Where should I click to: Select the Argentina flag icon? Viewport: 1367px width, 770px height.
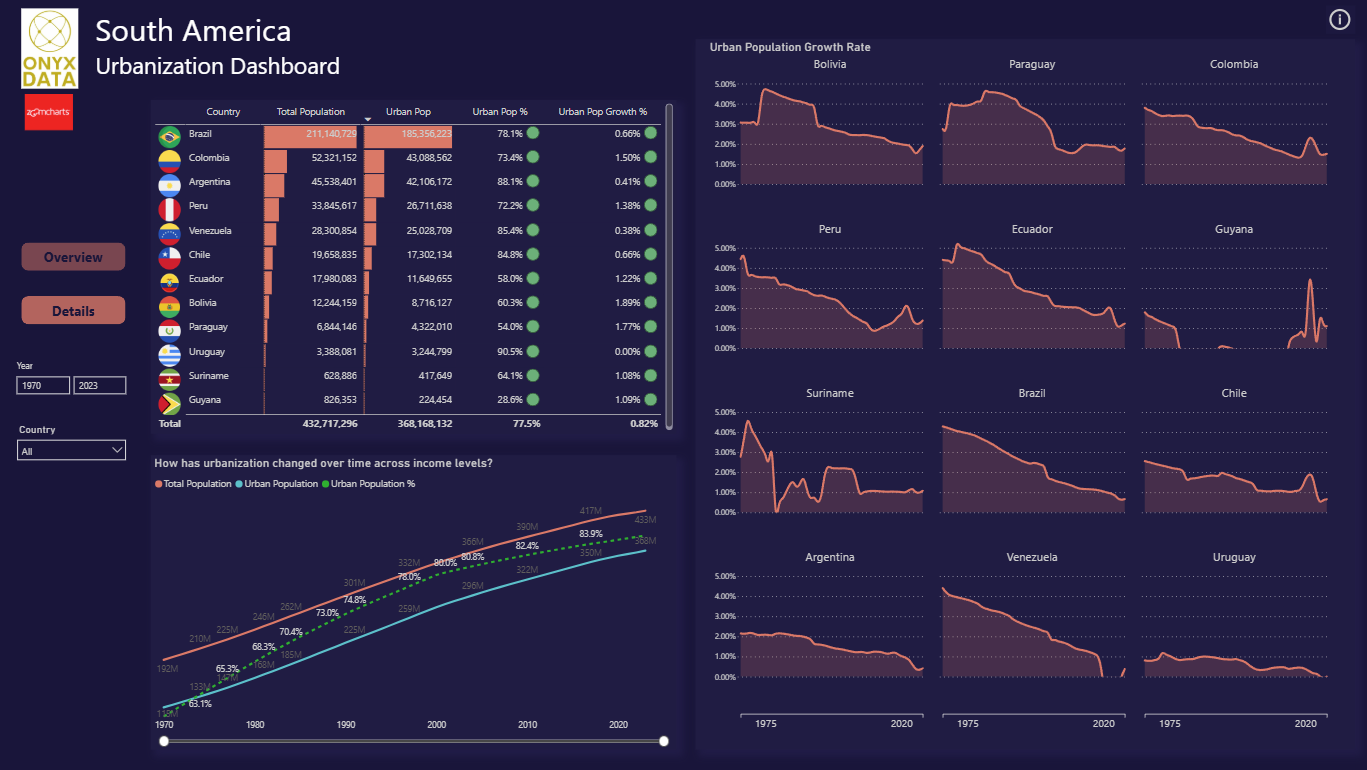(x=169, y=184)
